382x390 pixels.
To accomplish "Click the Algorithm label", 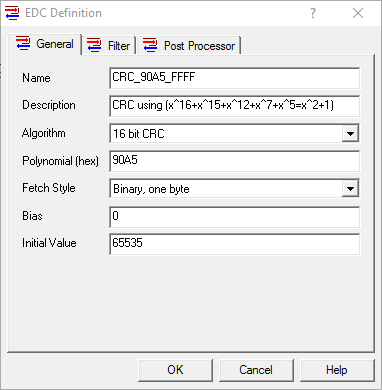I will click(44, 133).
